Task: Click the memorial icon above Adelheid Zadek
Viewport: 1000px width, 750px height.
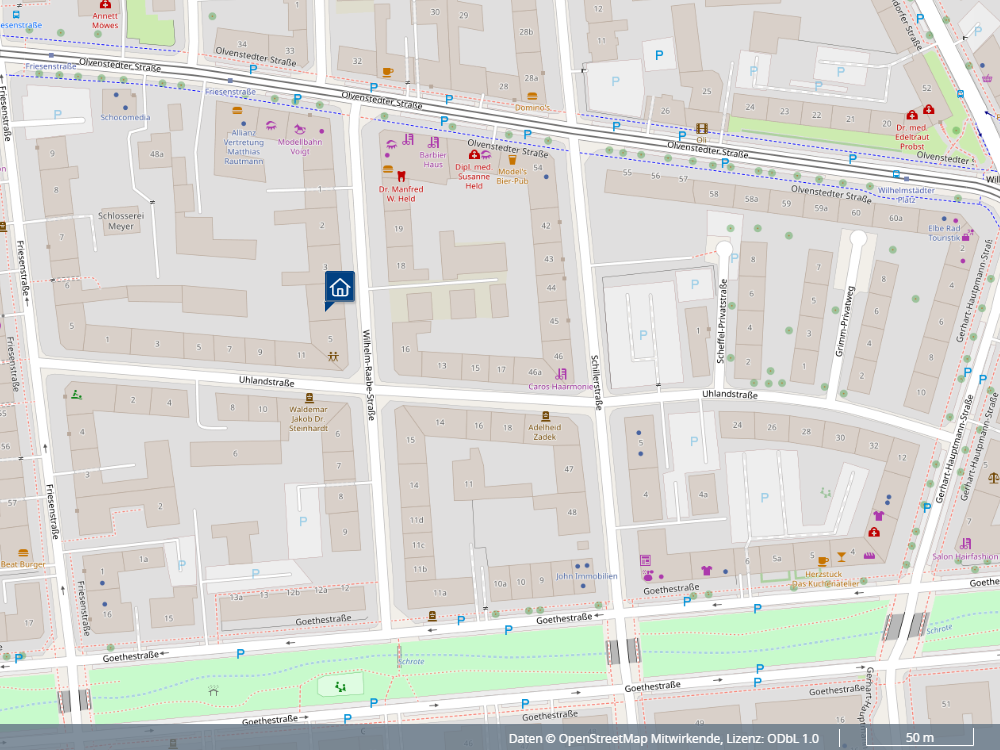Action: point(545,415)
